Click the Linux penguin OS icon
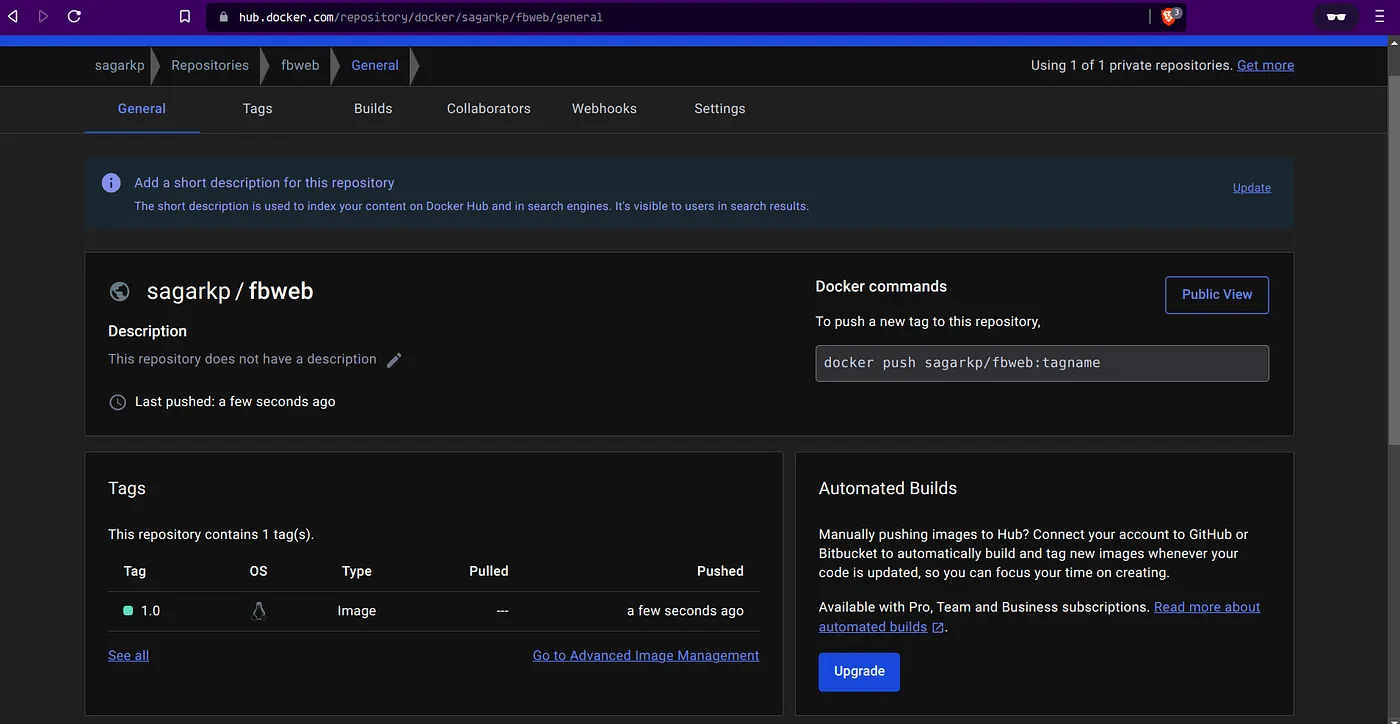 (x=259, y=611)
